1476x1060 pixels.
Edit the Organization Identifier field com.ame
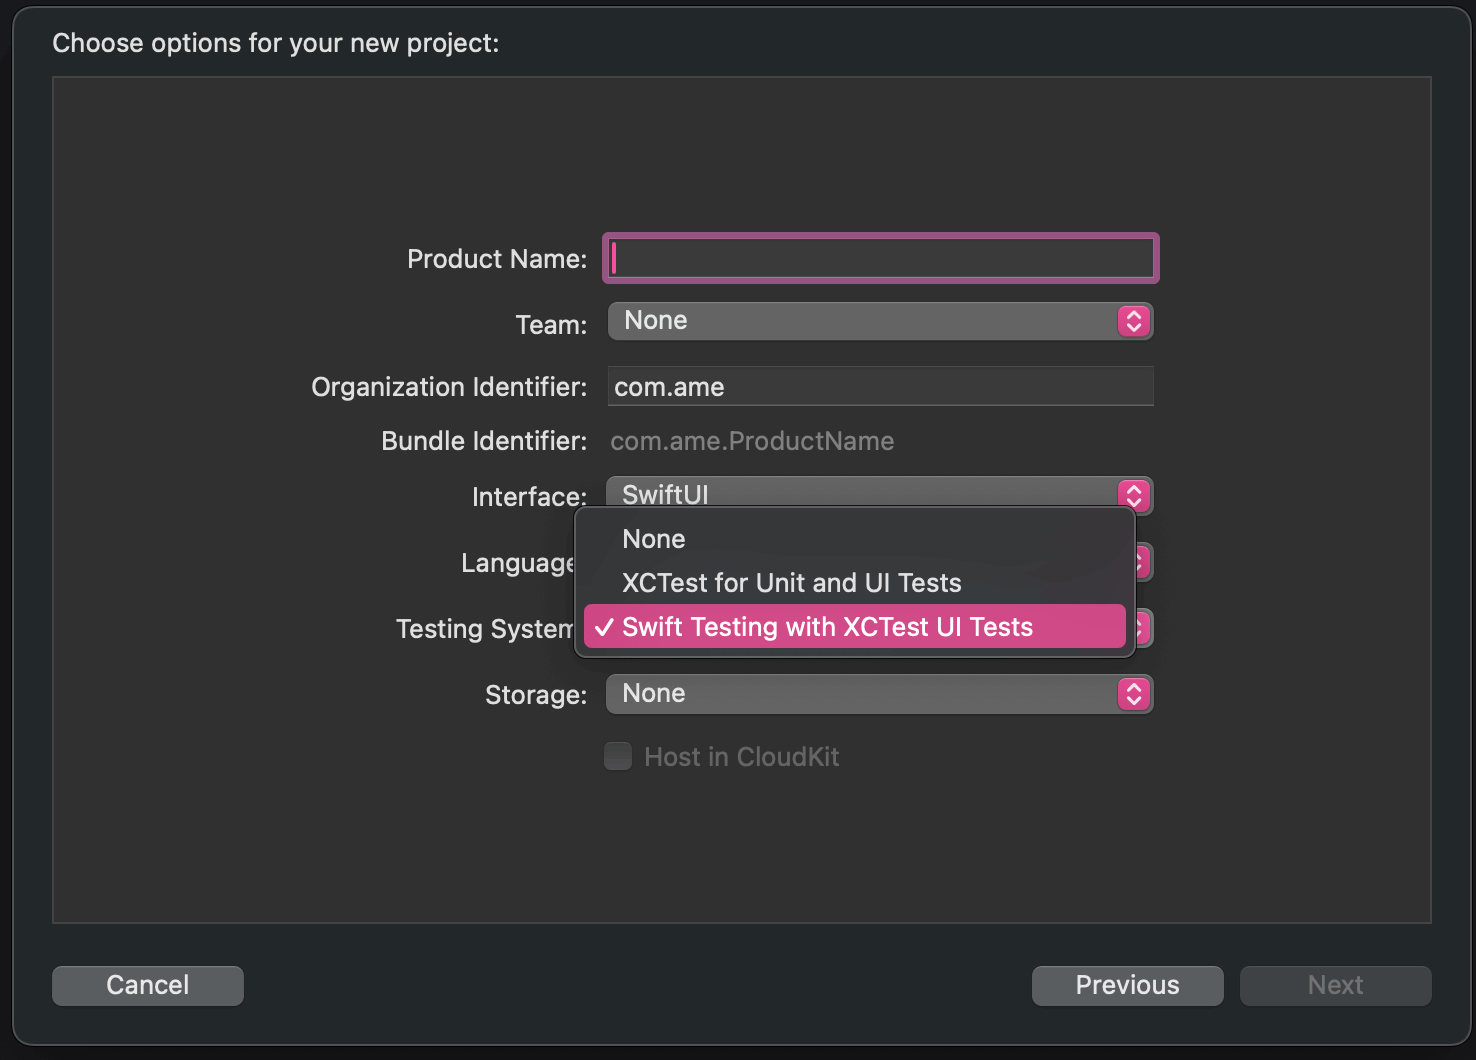880,386
